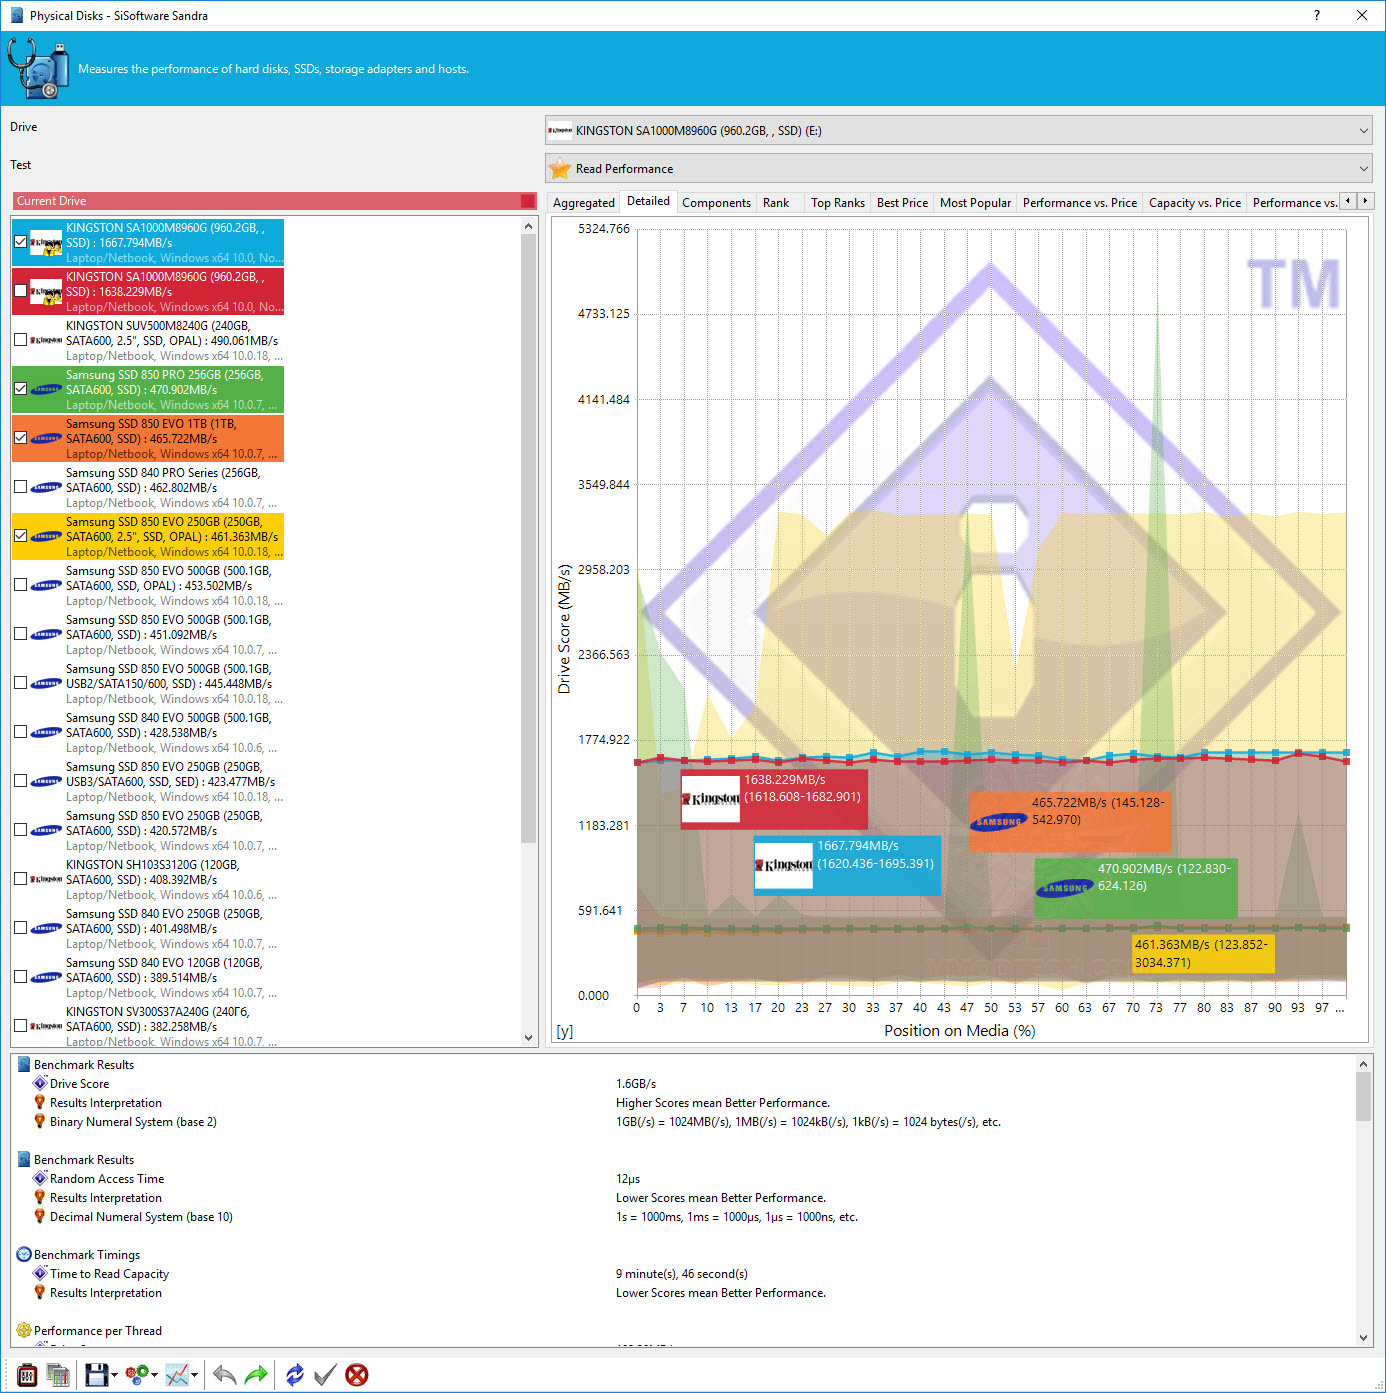Click the Current Drive red color square
This screenshot has height=1393, width=1386.
[528, 201]
